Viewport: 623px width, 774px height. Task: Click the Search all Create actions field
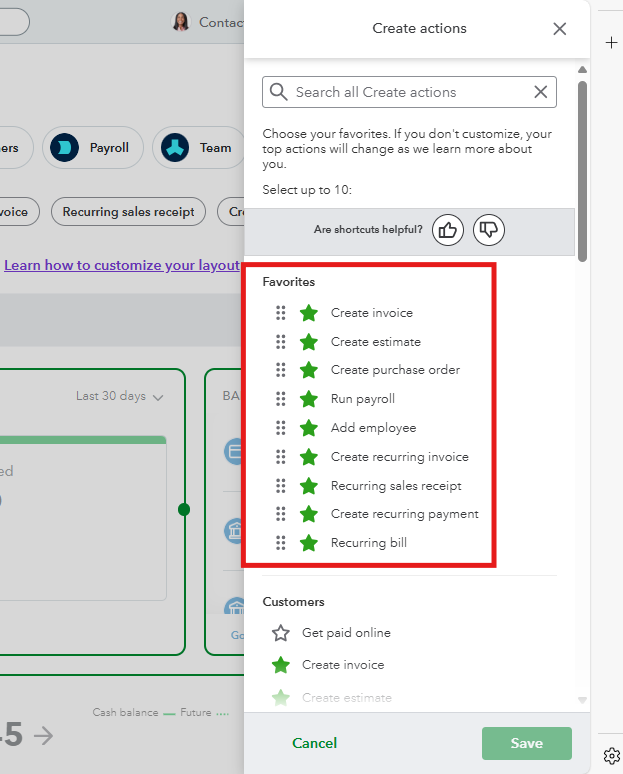(409, 92)
